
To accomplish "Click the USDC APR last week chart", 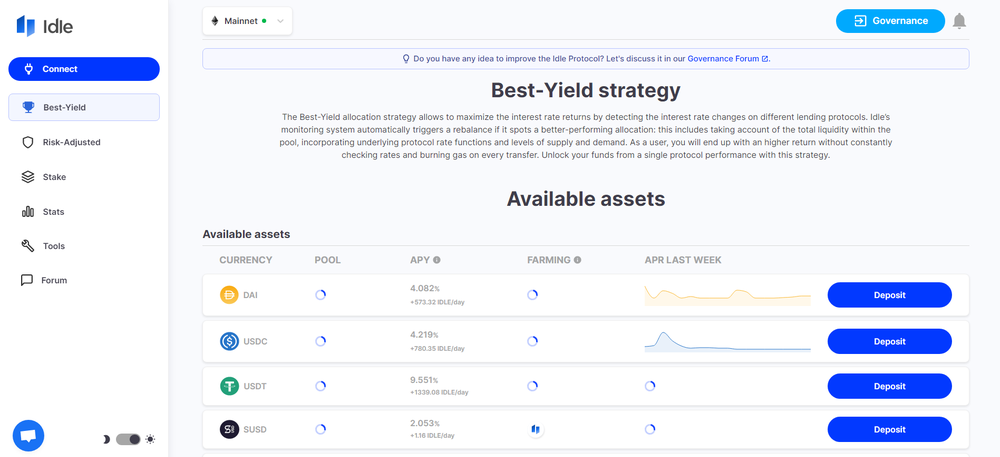I will tap(728, 342).
